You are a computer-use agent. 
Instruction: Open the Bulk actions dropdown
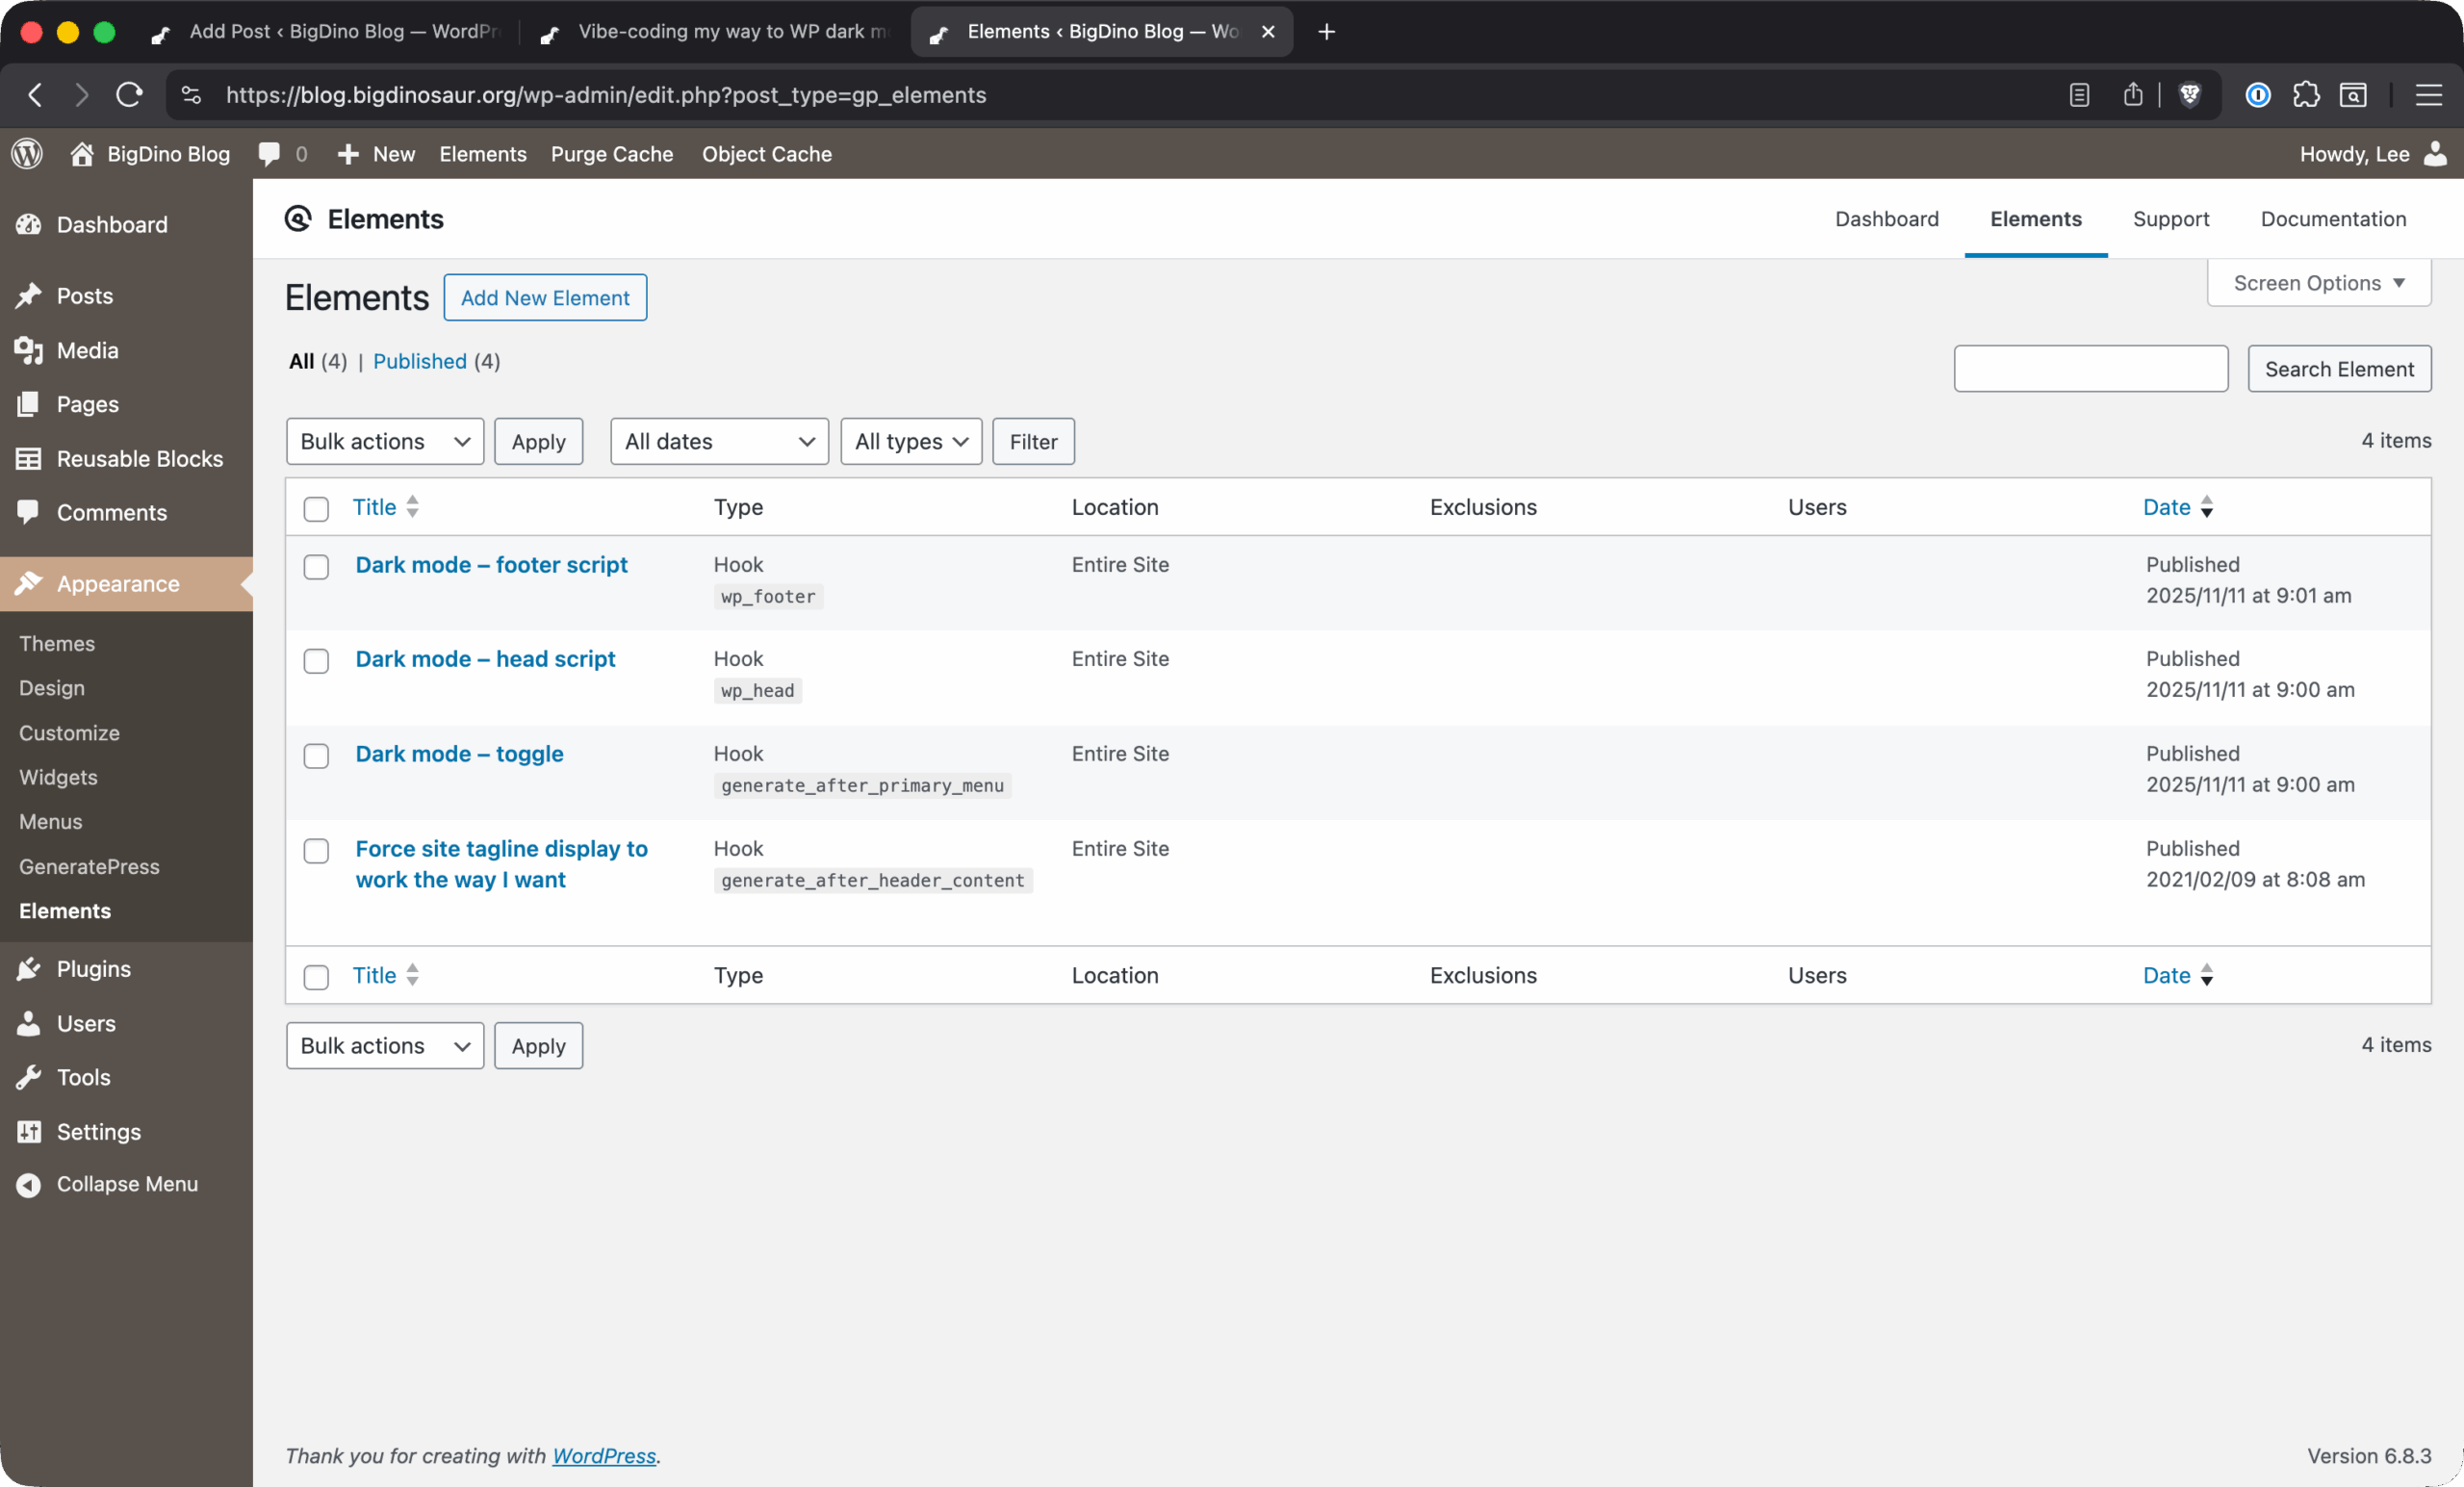tap(384, 441)
